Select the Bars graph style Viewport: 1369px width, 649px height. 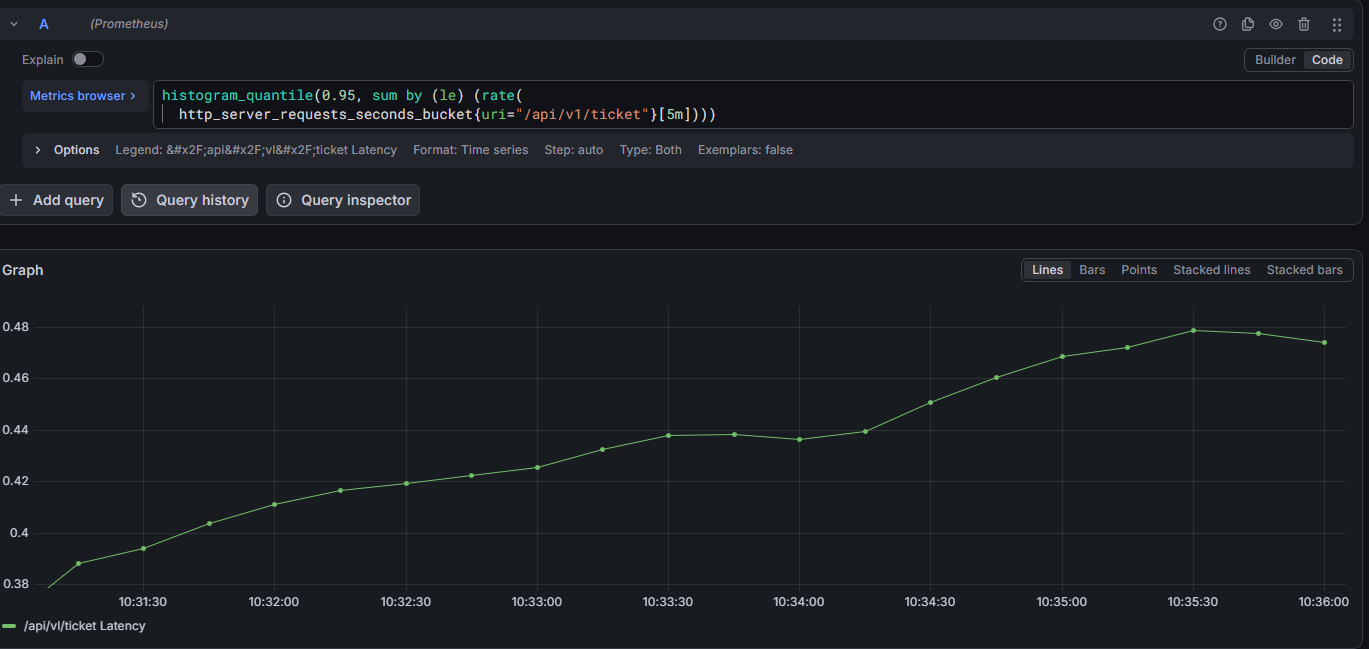(1092, 270)
